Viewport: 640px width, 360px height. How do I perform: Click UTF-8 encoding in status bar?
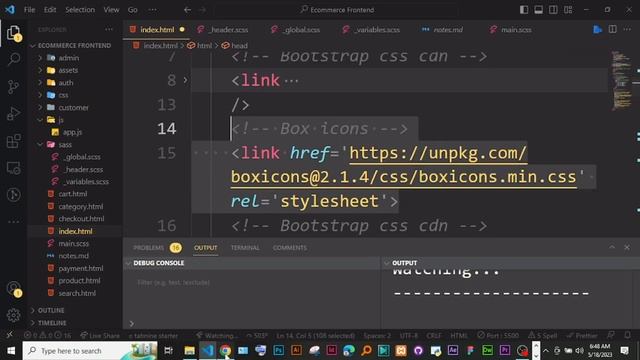(409, 336)
